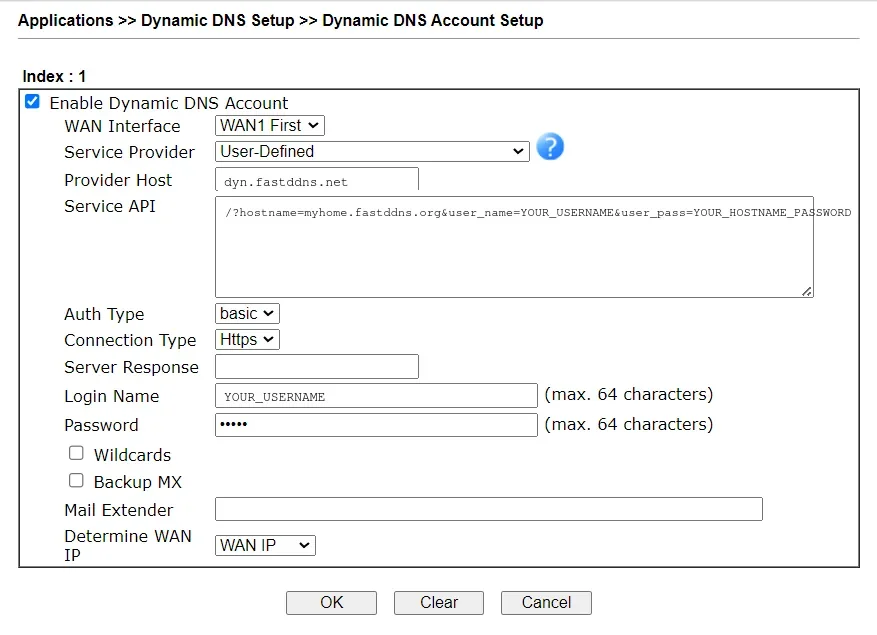Focus the Server Response field
The height and width of the screenshot is (635, 877).
tap(317, 366)
